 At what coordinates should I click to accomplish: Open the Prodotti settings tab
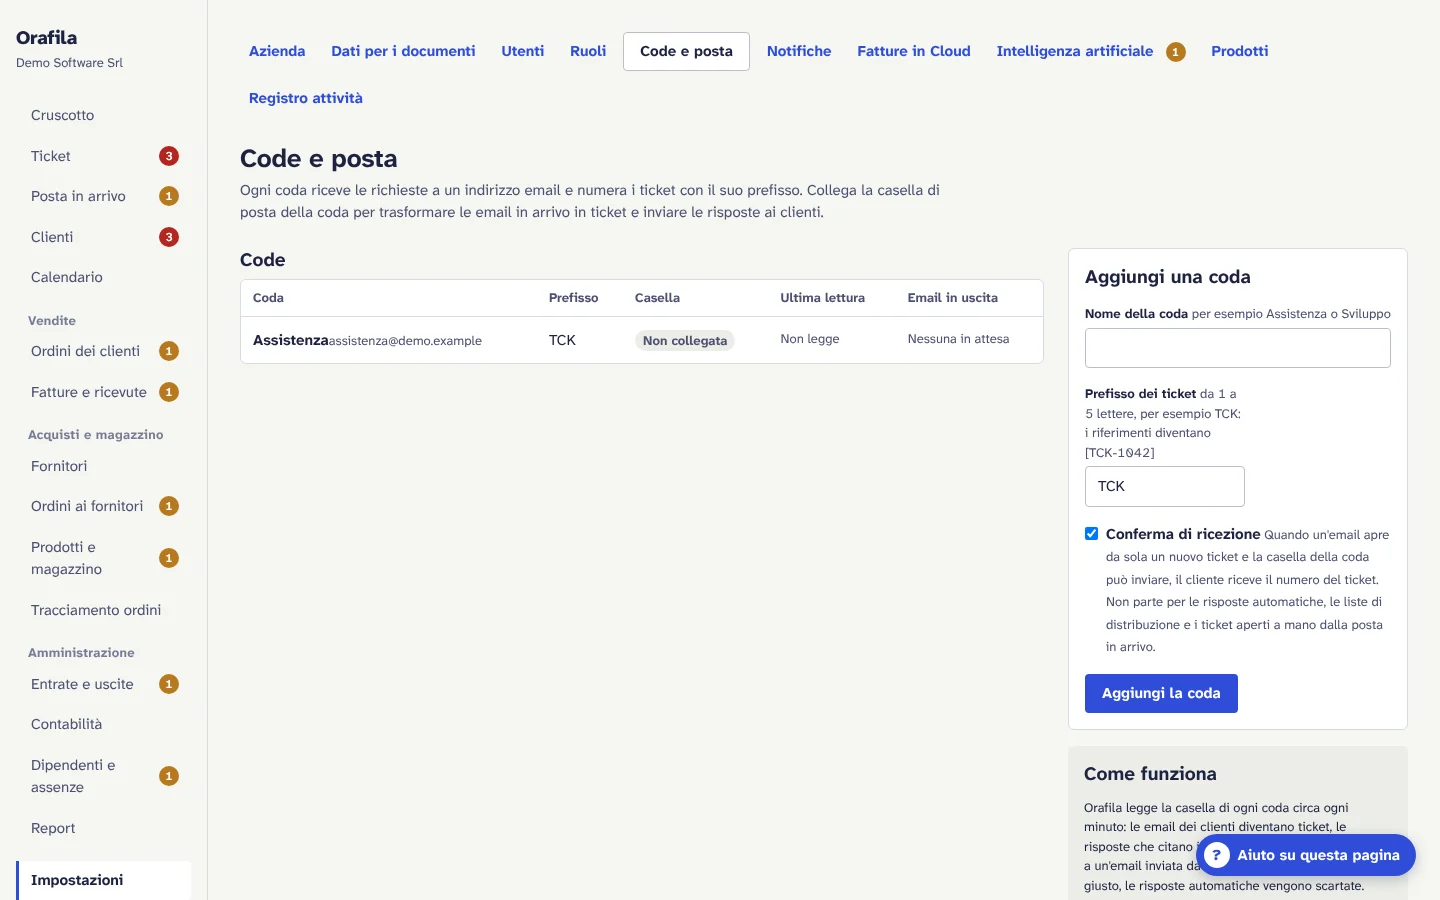tap(1240, 51)
